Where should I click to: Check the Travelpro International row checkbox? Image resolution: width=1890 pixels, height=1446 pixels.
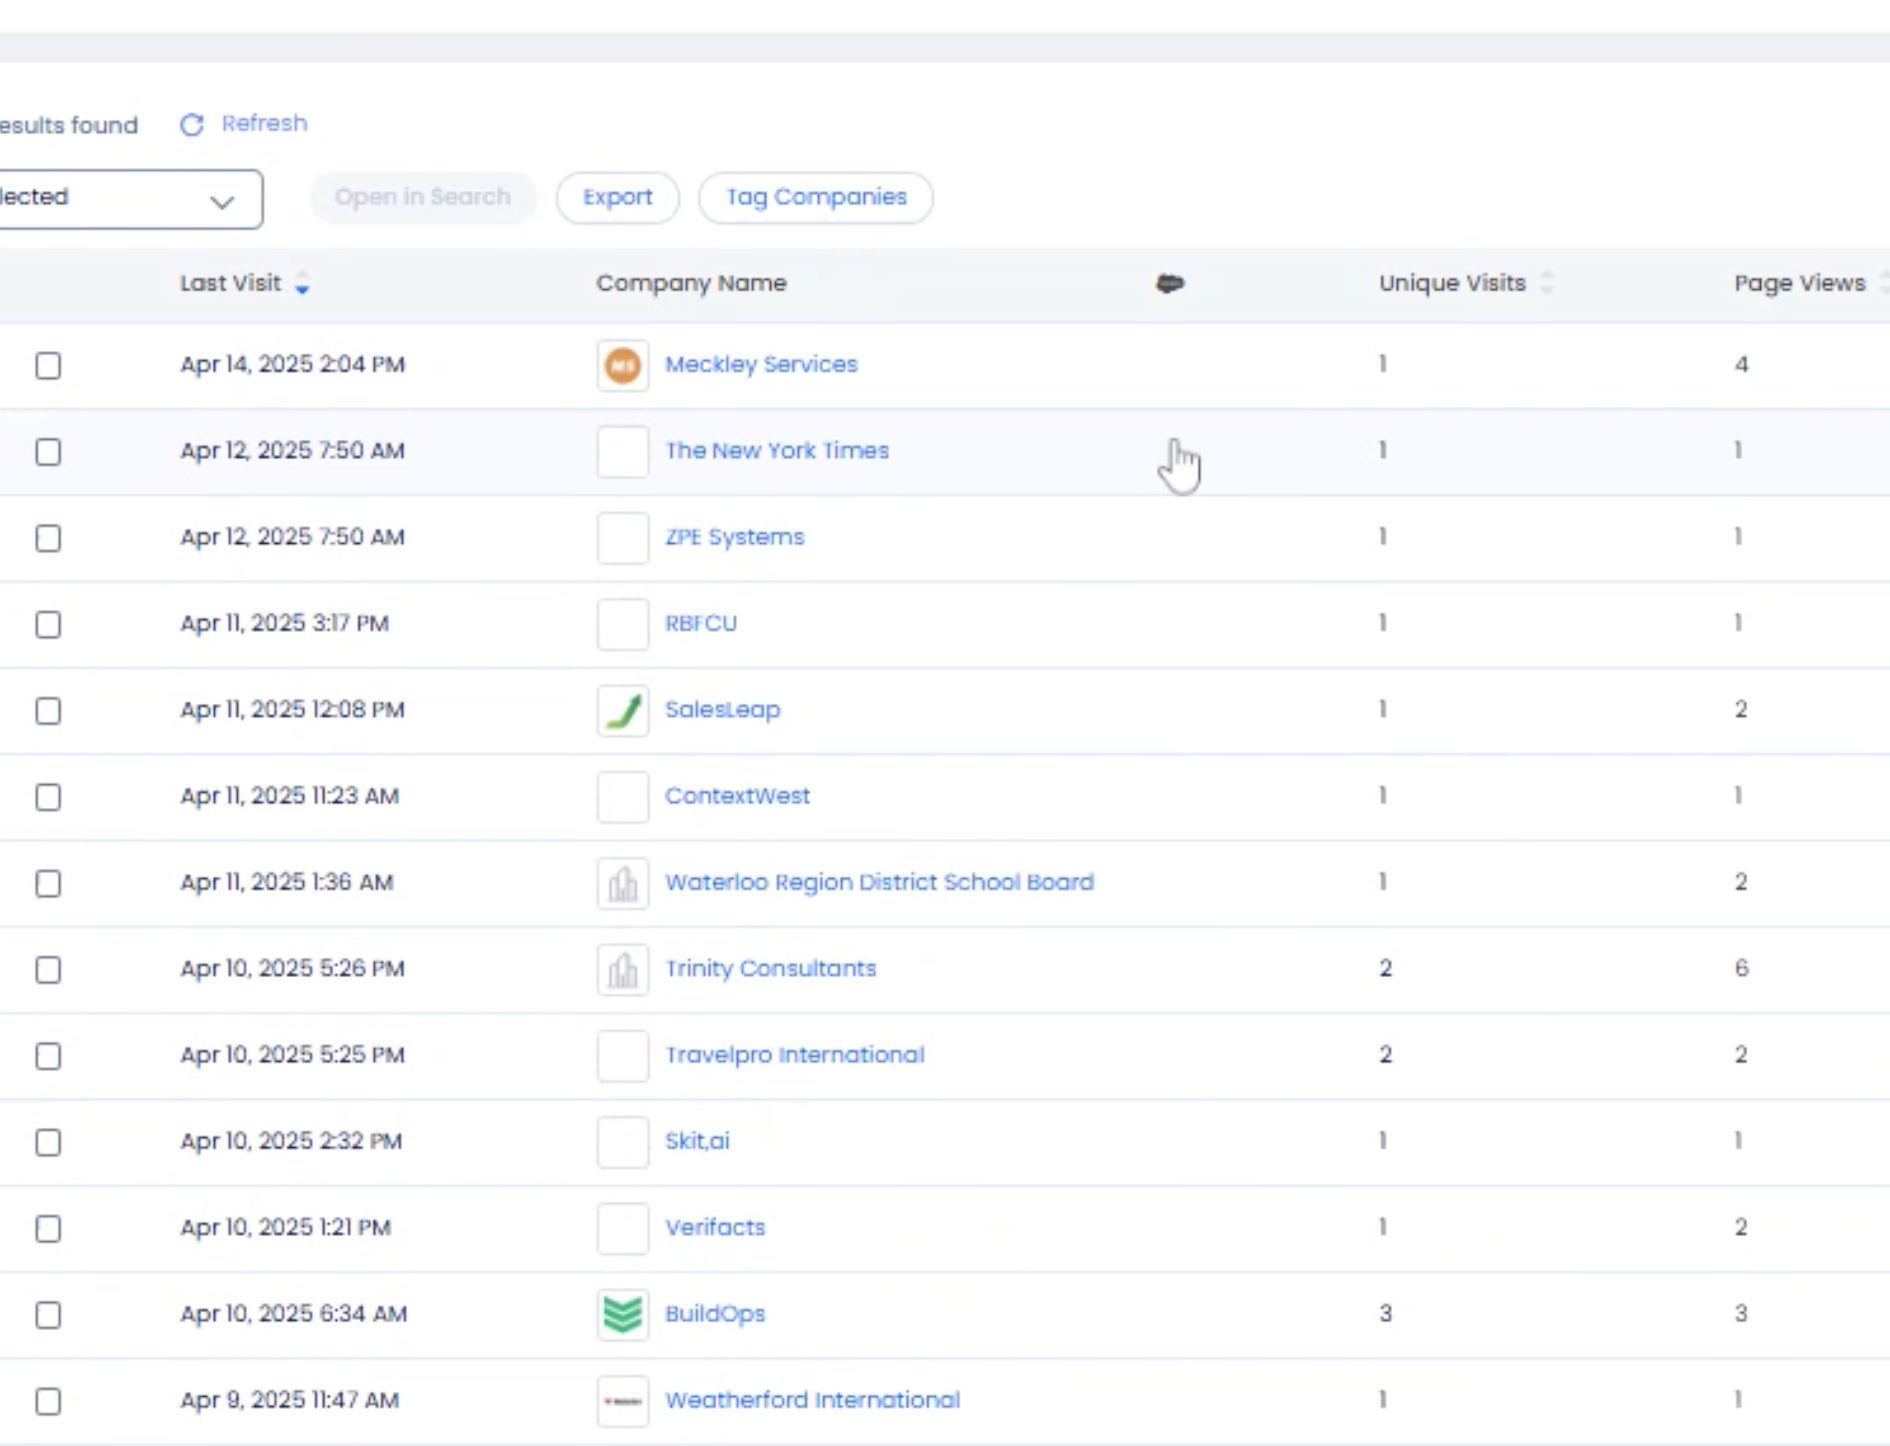48,1056
